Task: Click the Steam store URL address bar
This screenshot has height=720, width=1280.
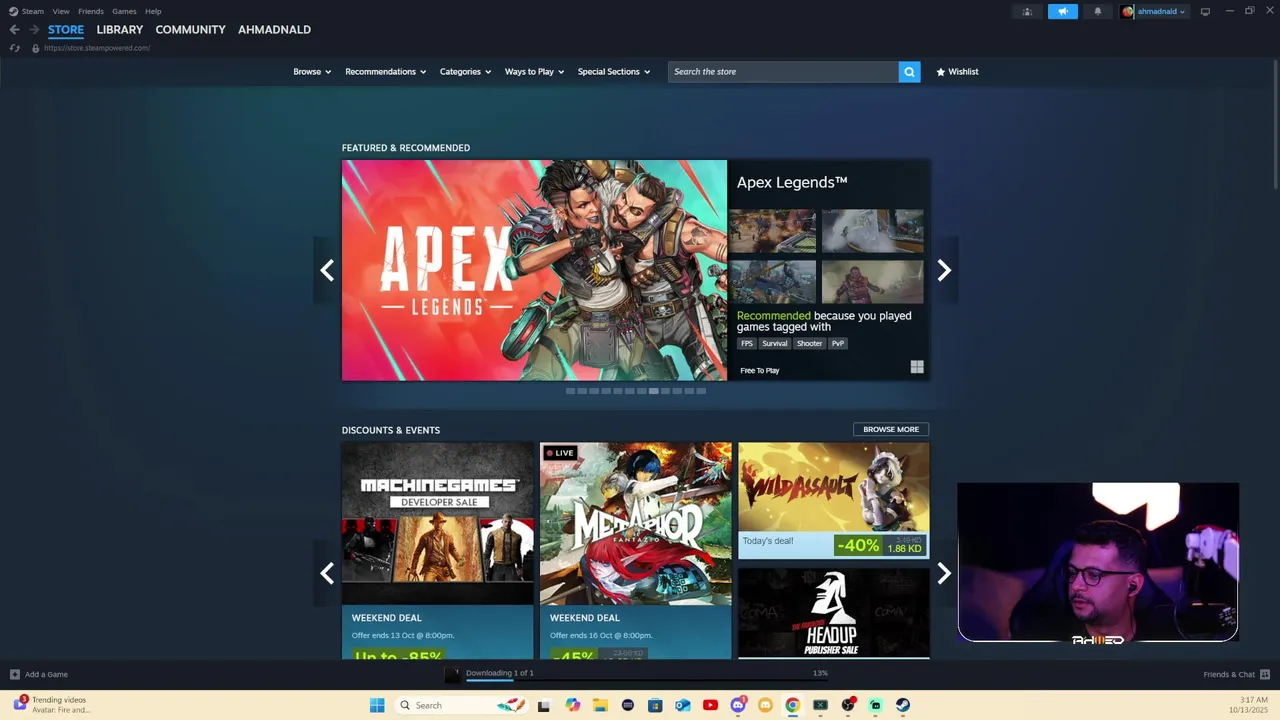Action: 97,48
